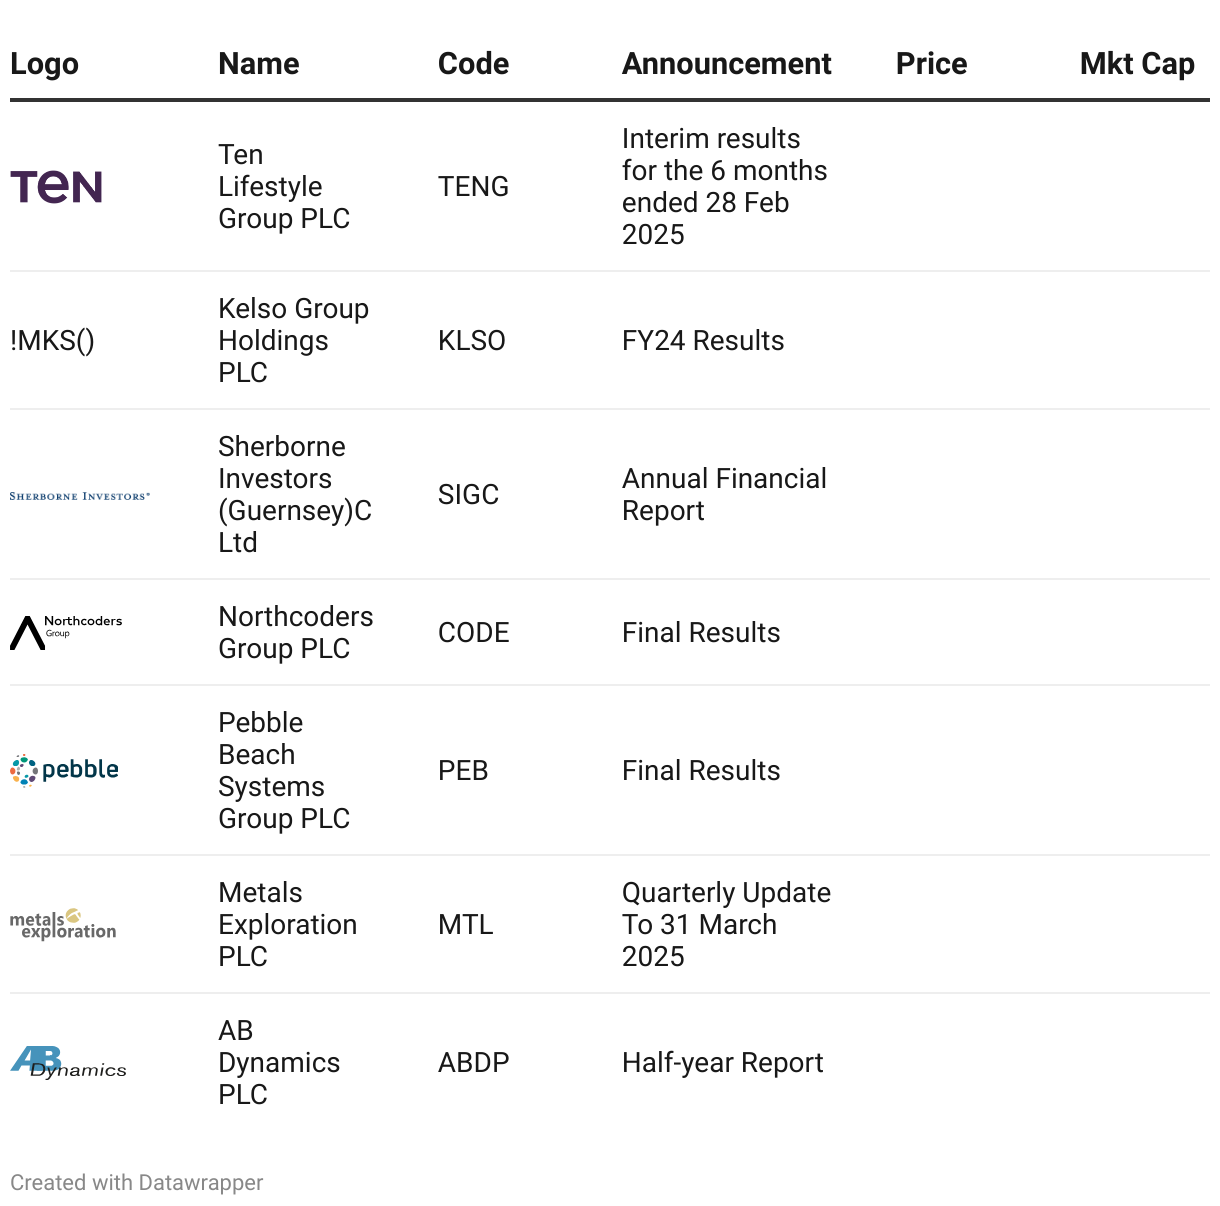Select the SIGC ticker code
This screenshot has width=1220, height=1206.
pyautogui.click(x=468, y=495)
